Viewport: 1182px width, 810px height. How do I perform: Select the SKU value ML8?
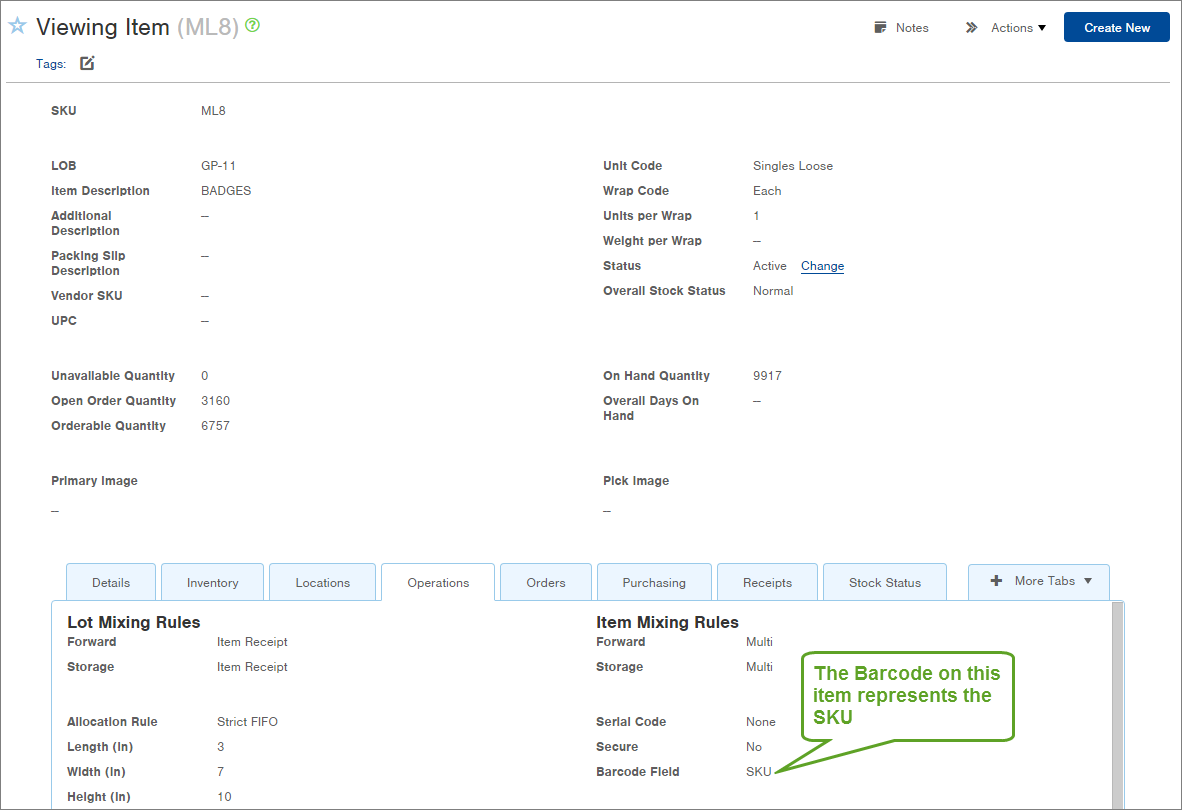(213, 111)
